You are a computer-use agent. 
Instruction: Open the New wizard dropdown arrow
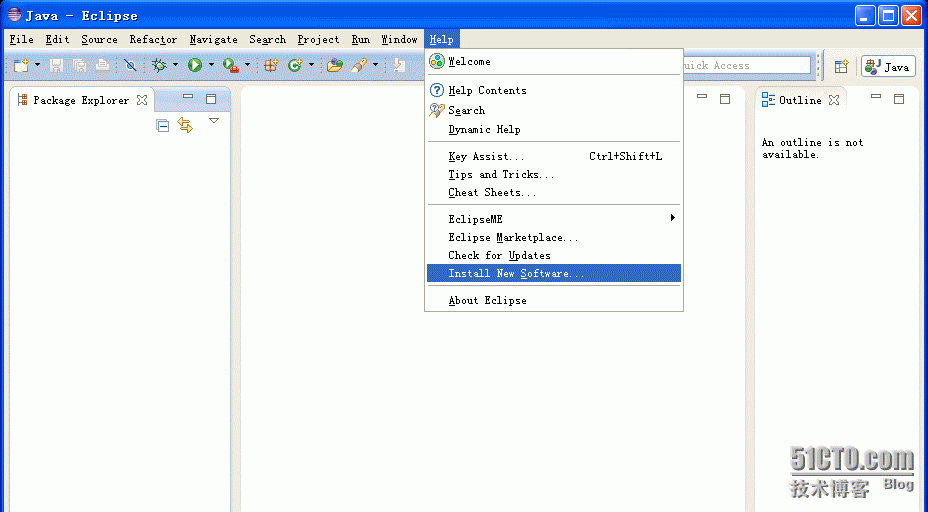(x=37, y=65)
